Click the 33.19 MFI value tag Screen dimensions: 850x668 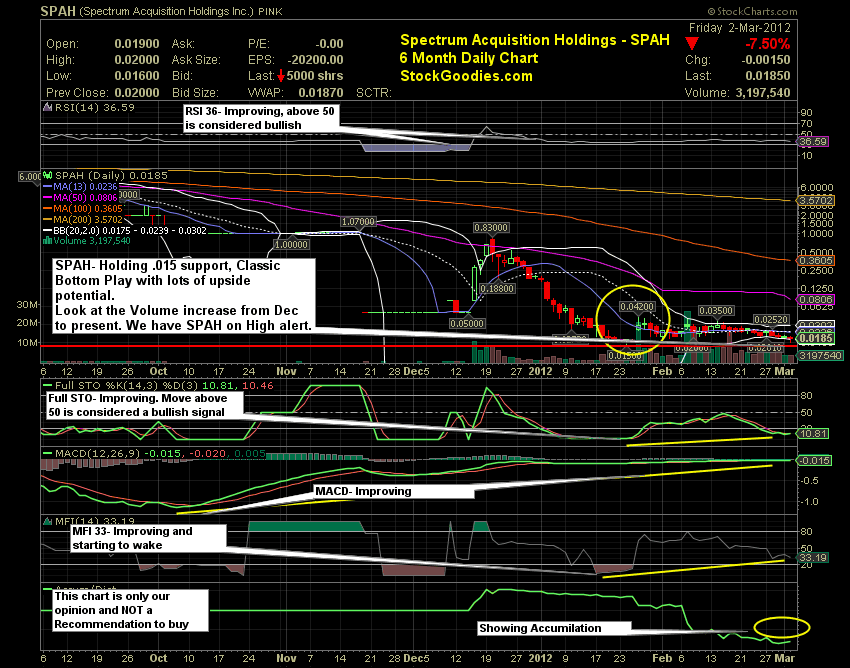[x=813, y=558]
